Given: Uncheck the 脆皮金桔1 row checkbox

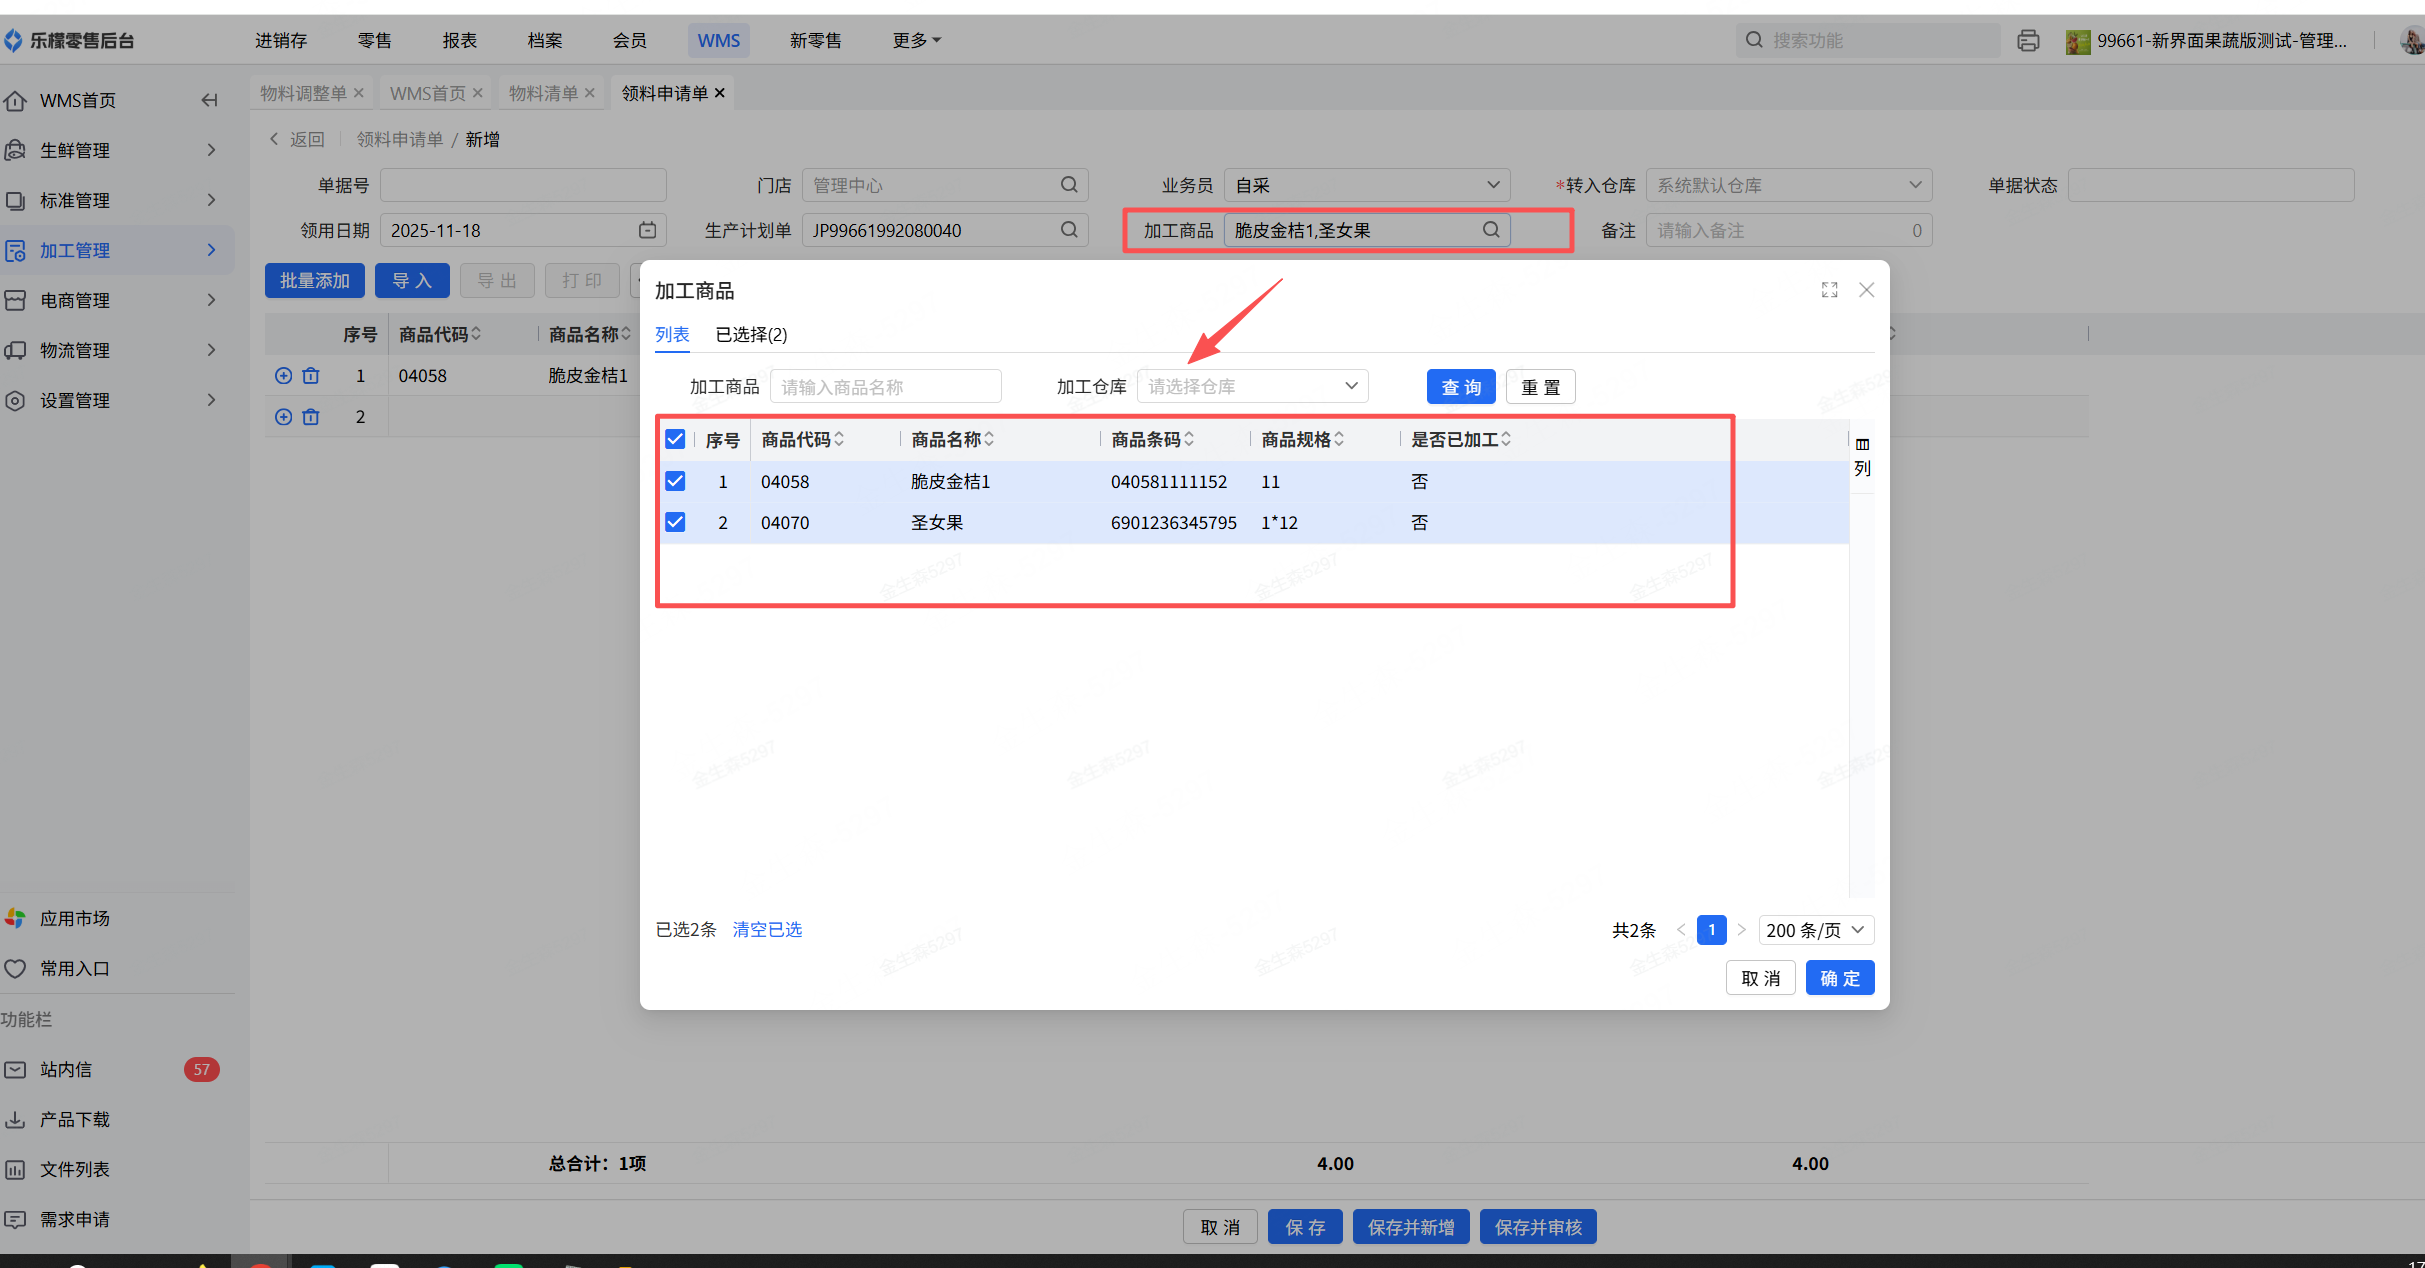Looking at the screenshot, I should (675, 482).
